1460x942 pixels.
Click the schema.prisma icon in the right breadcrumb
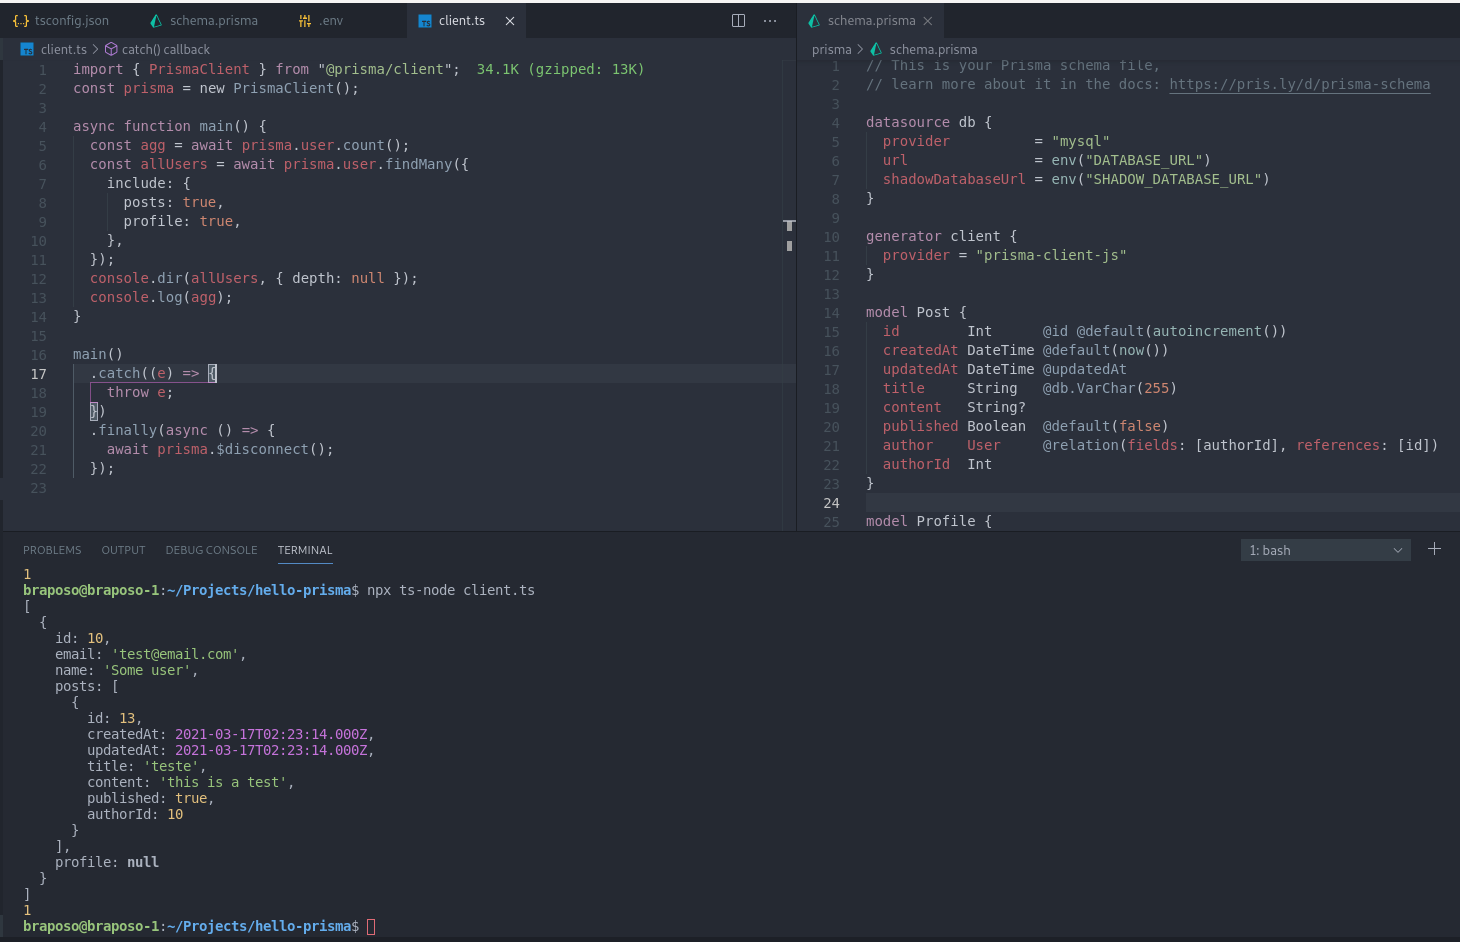point(876,48)
